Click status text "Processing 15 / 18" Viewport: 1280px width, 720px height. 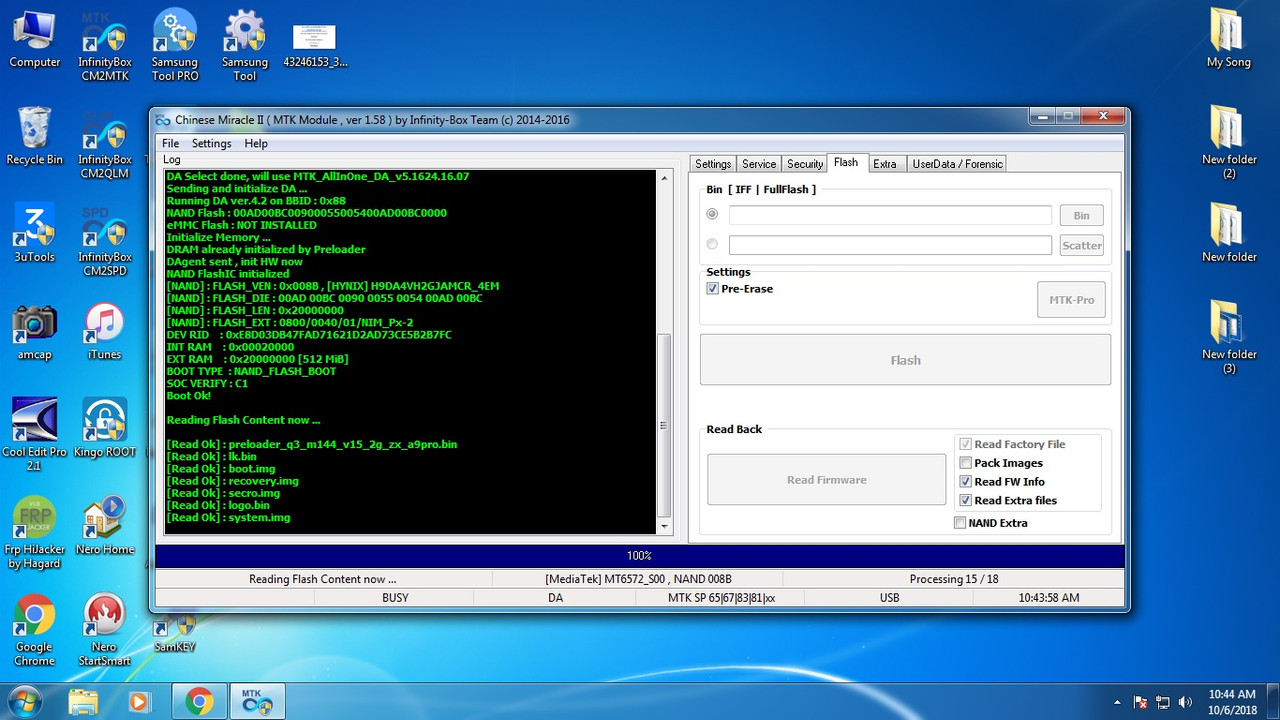pyautogui.click(x=954, y=579)
